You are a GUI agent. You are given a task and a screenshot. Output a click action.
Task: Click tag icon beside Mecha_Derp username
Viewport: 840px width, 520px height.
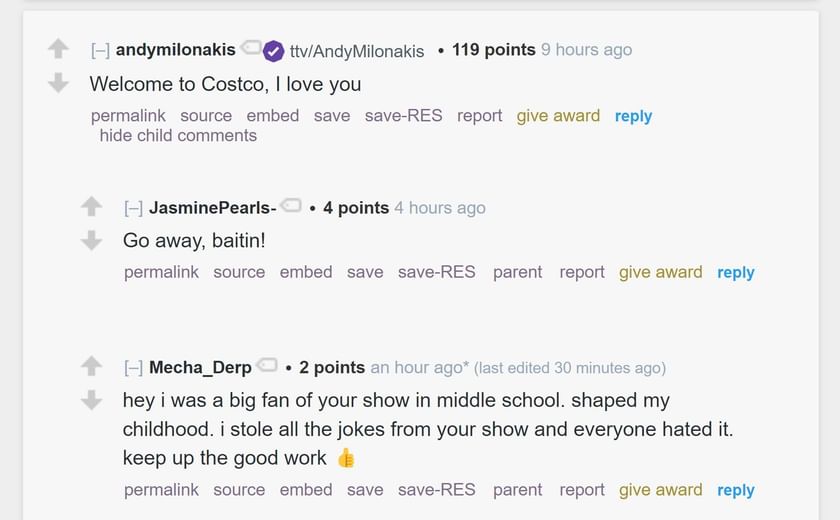(x=267, y=365)
